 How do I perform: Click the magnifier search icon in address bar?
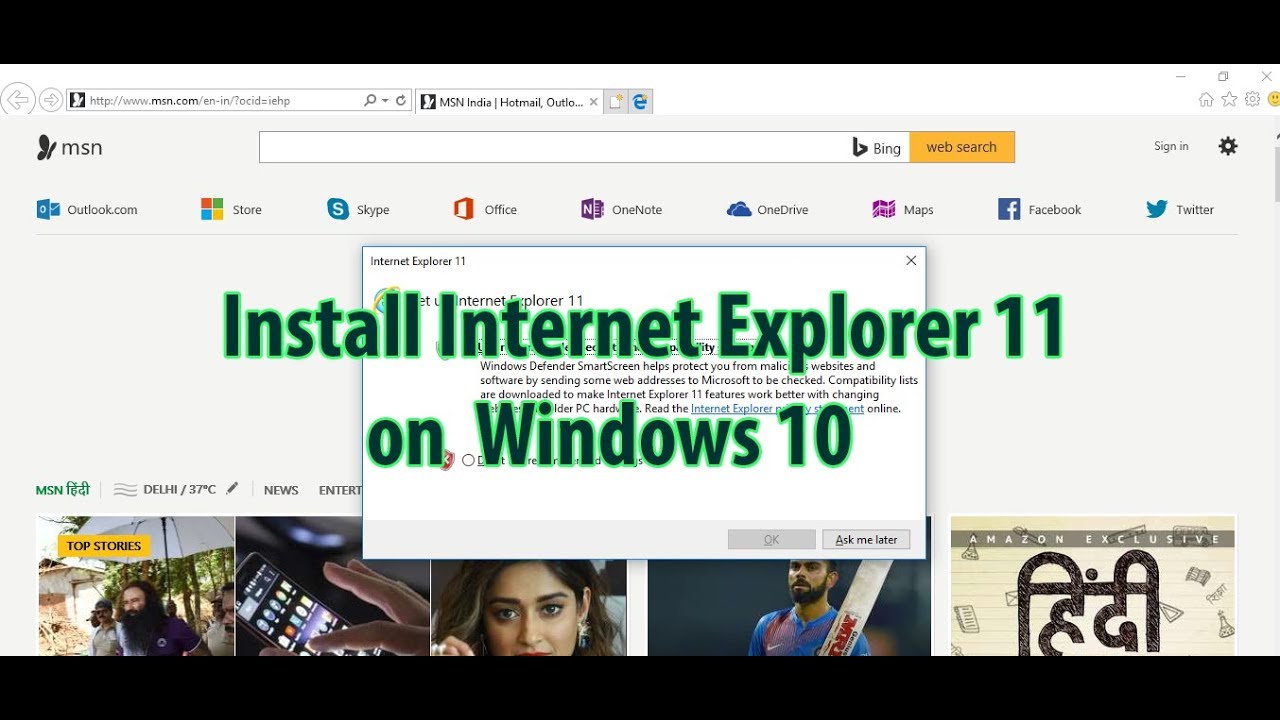point(370,100)
